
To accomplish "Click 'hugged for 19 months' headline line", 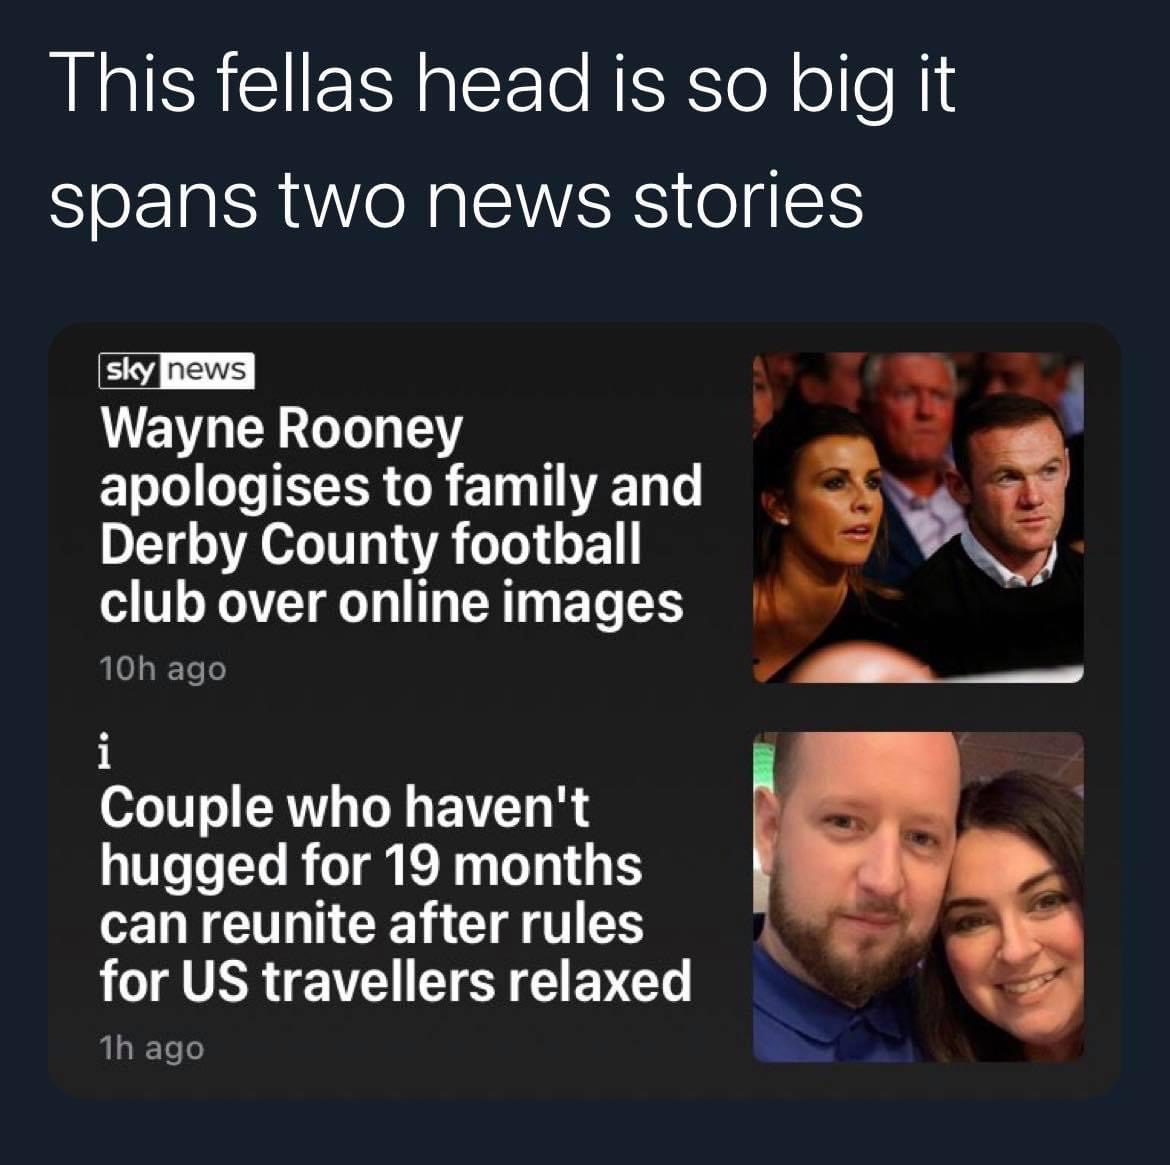I will (x=371, y=866).
